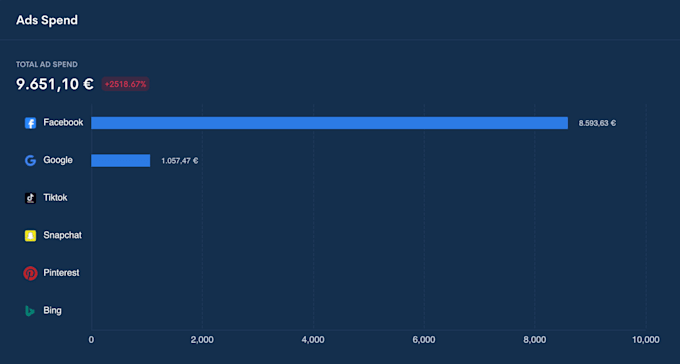The width and height of the screenshot is (680, 364).
Task: Select the Facebook spend bar
Action: tap(330, 123)
